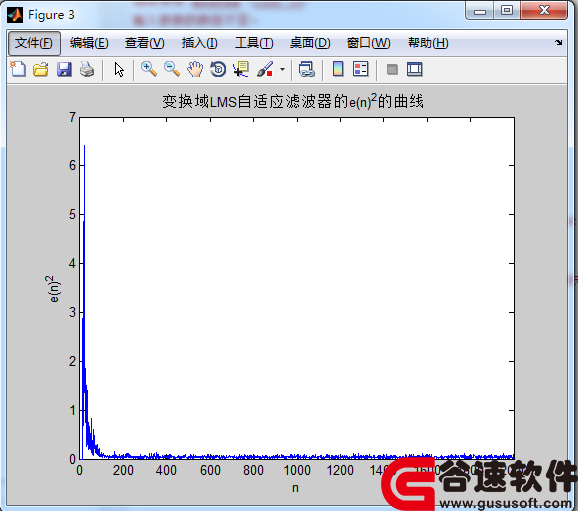Open file using the folder icon
The height and width of the screenshot is (511, 578).
(41, 69)
